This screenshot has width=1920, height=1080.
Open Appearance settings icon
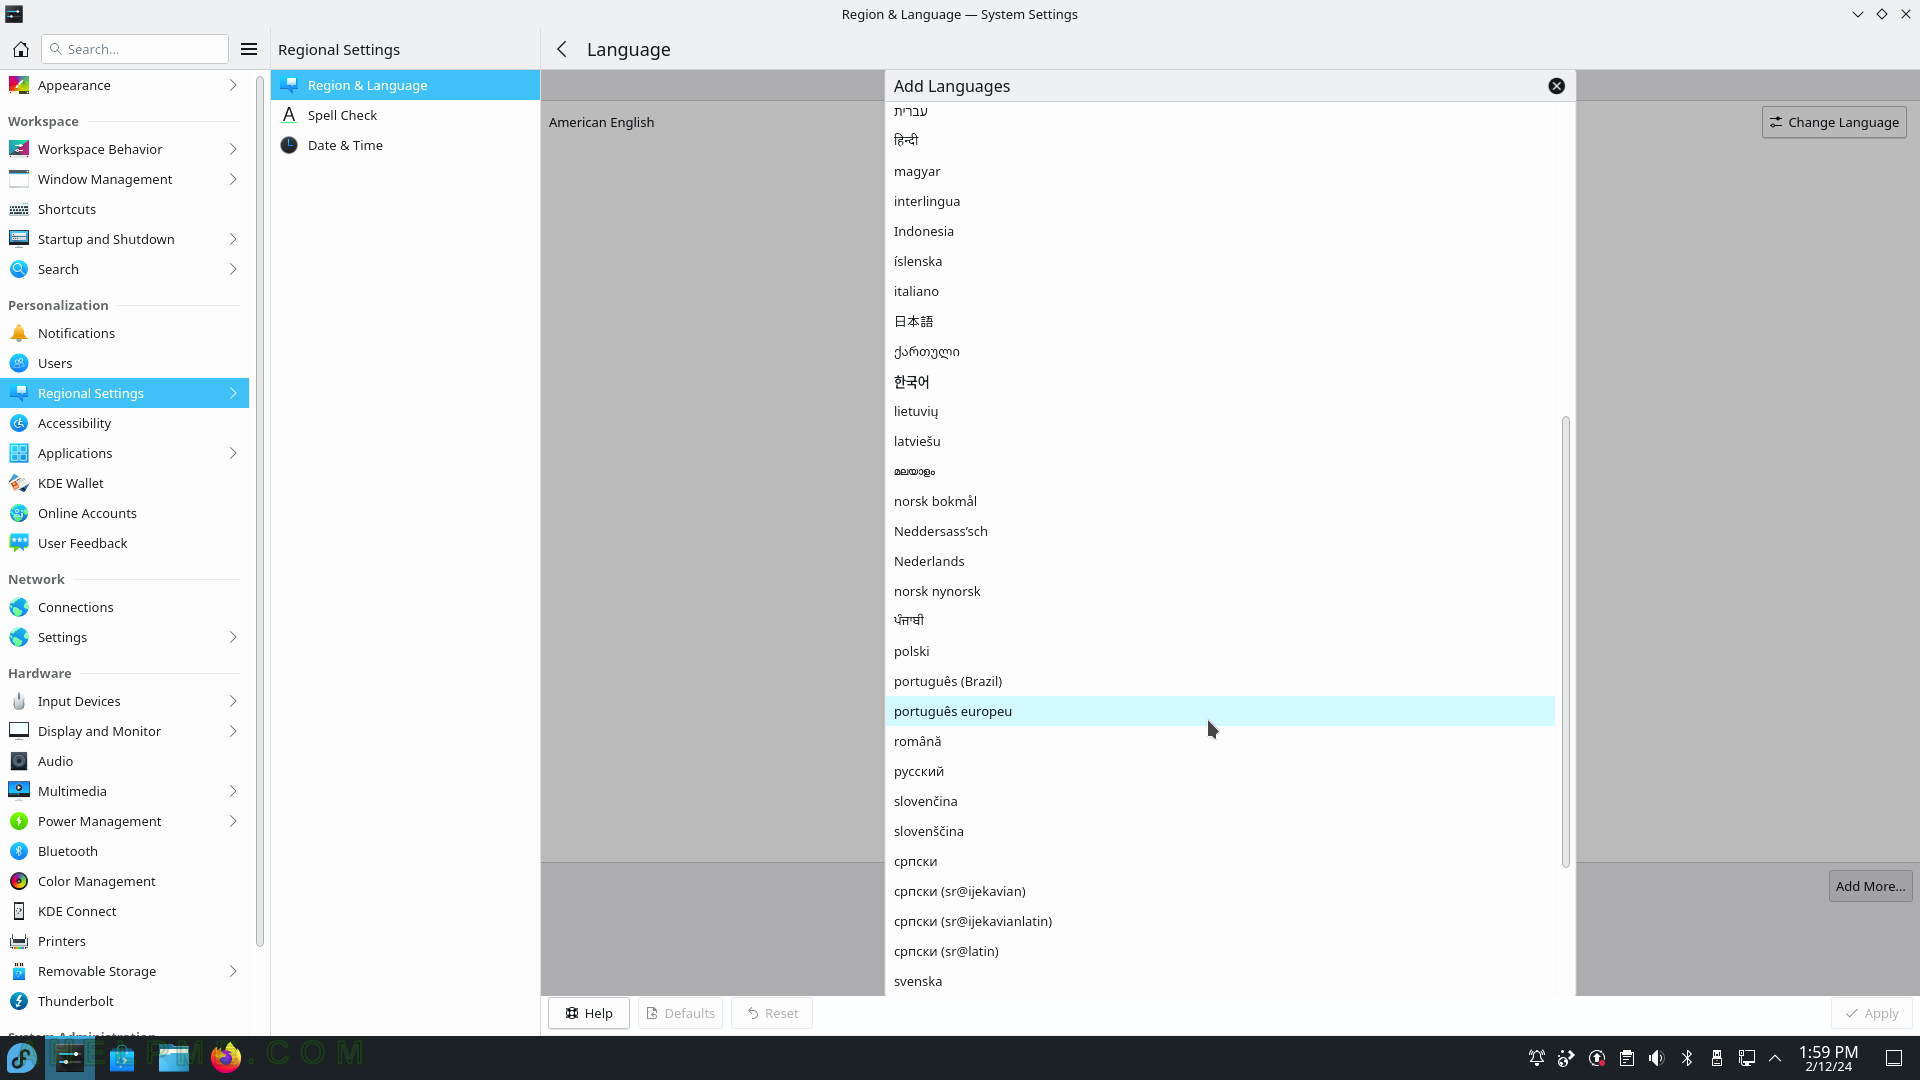click(x=19, y=85)
